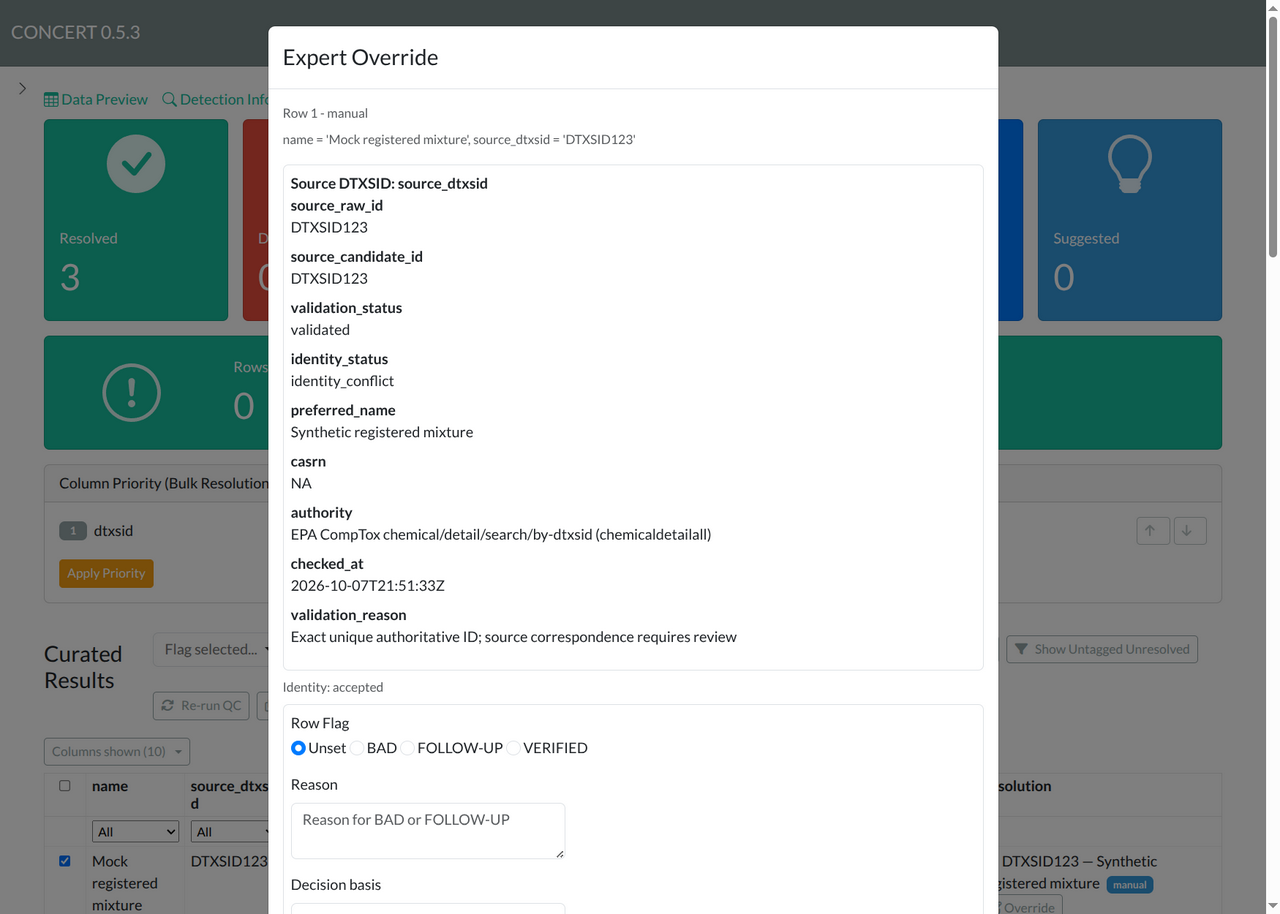
Task: Click the Decision basis input field
Action: [428, 908]
